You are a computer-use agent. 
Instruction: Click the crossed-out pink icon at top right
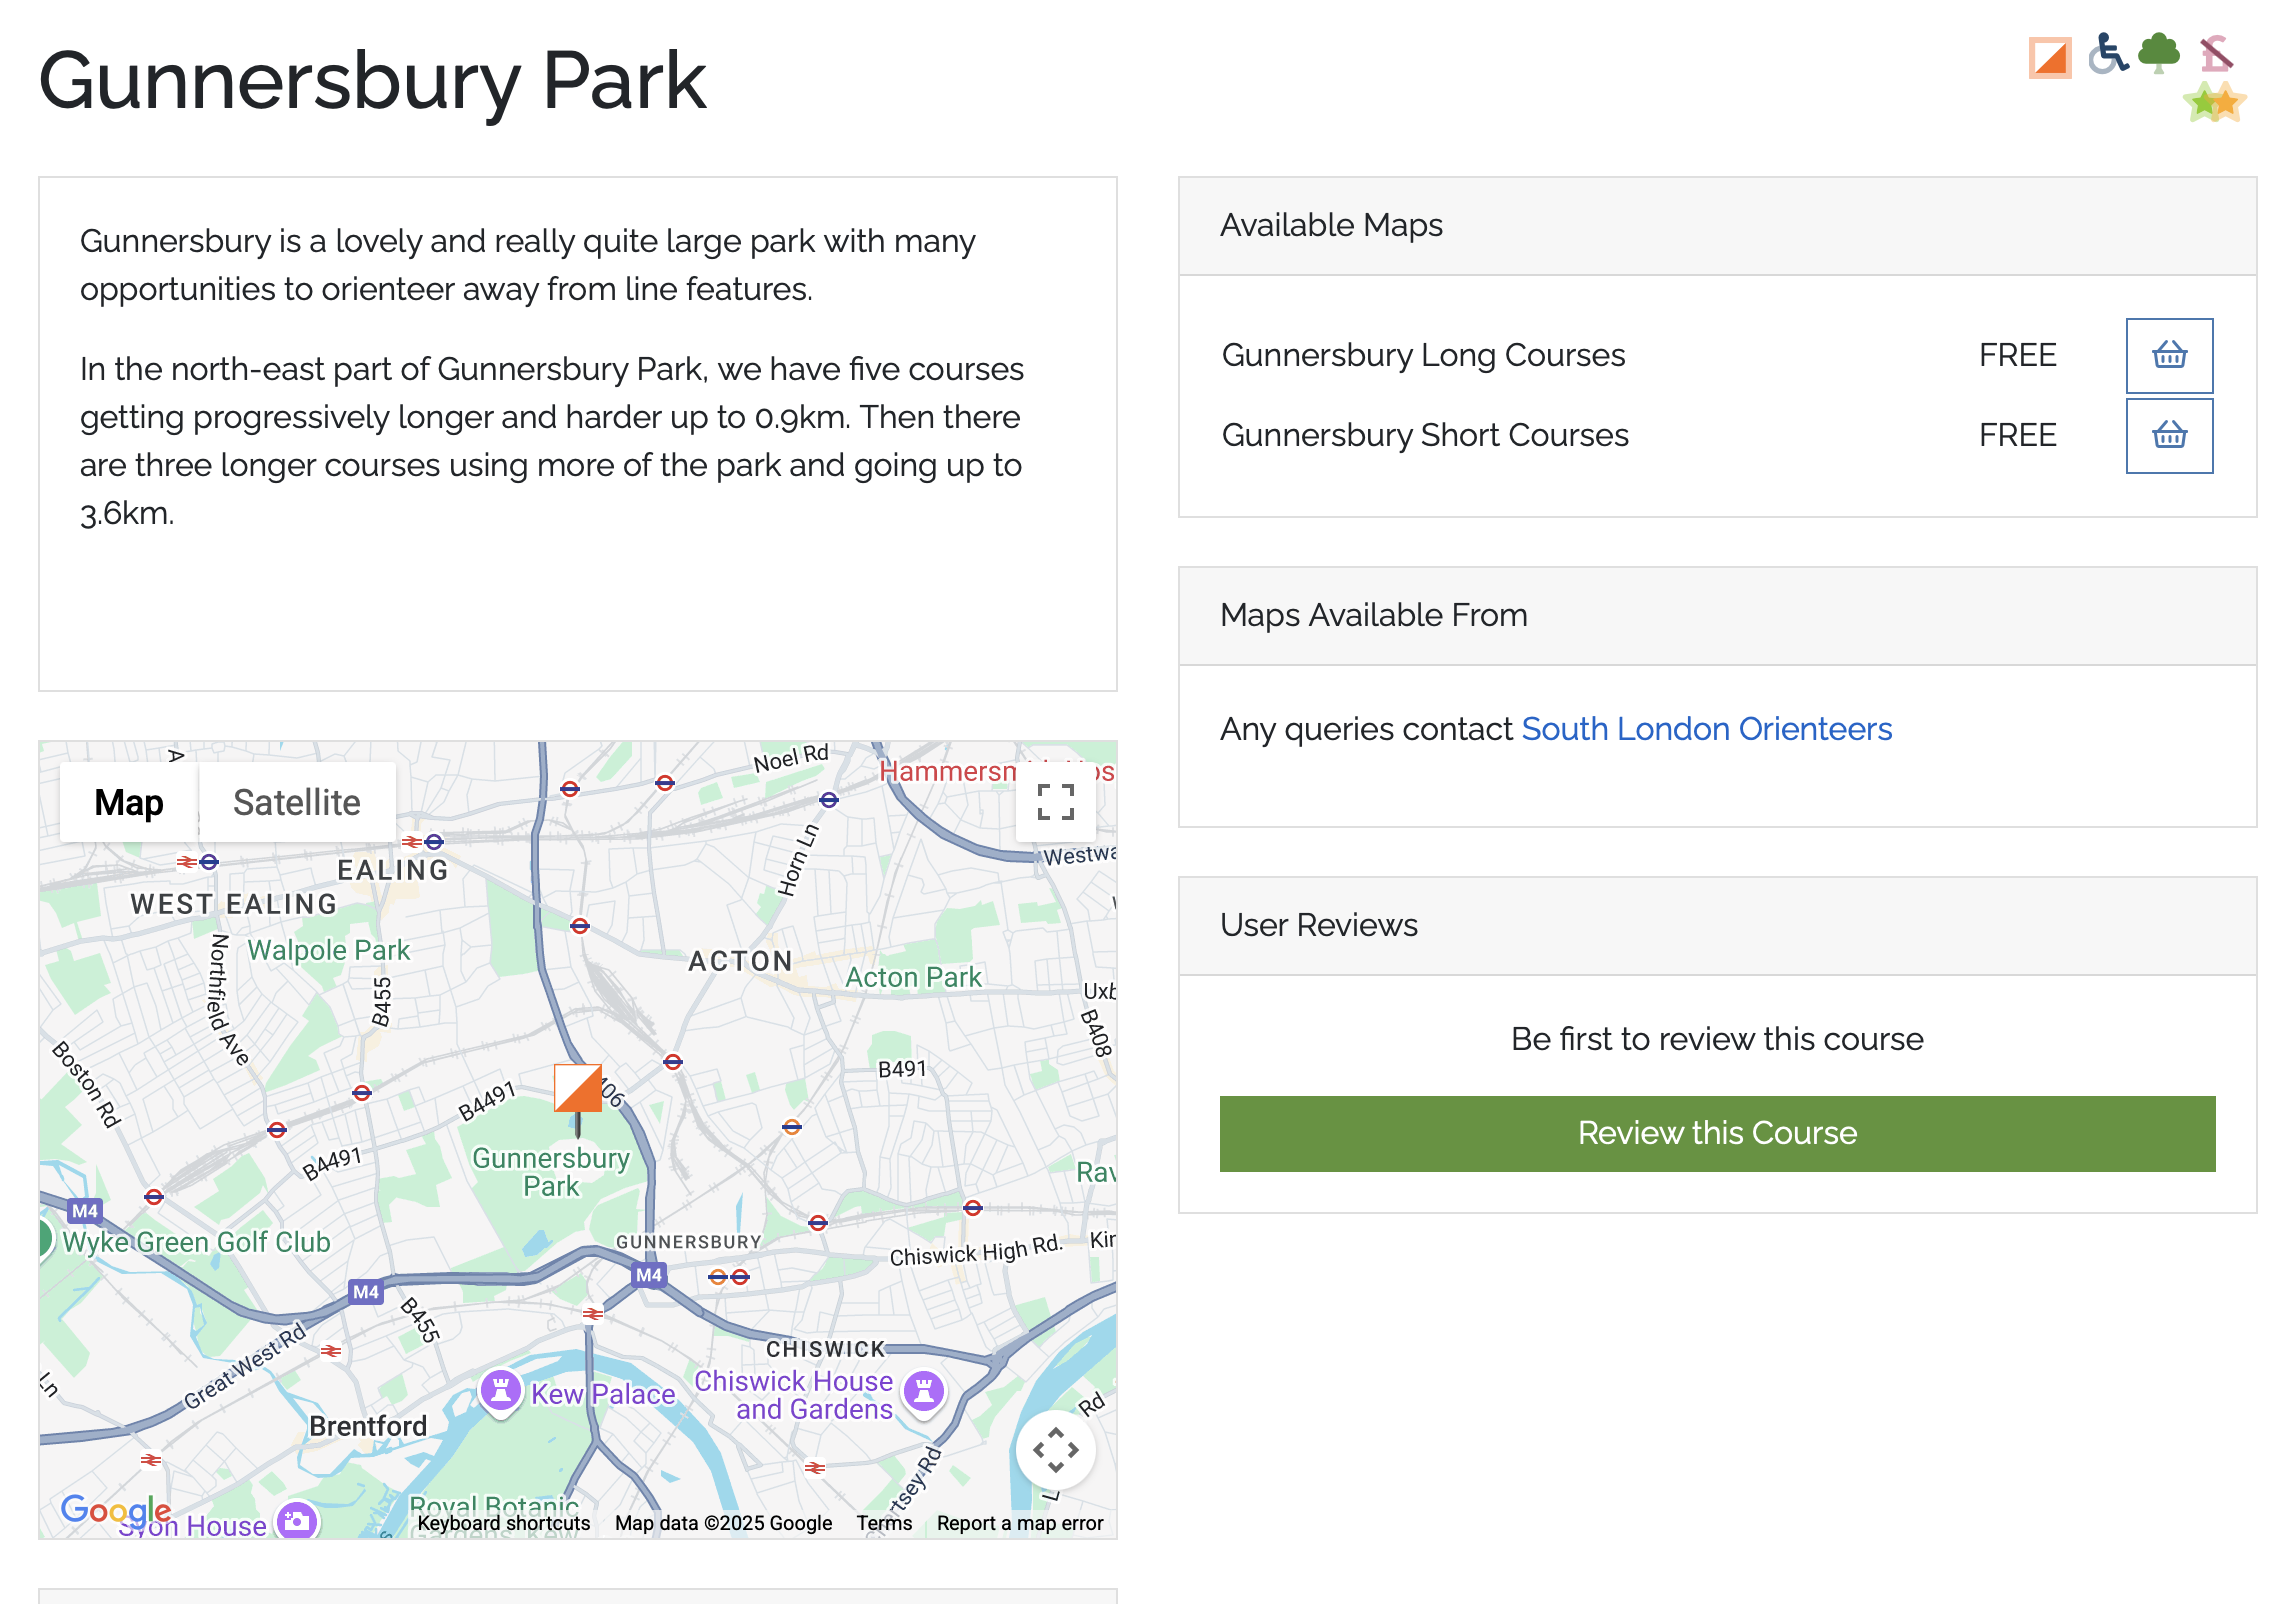(x=2217, y=53)
